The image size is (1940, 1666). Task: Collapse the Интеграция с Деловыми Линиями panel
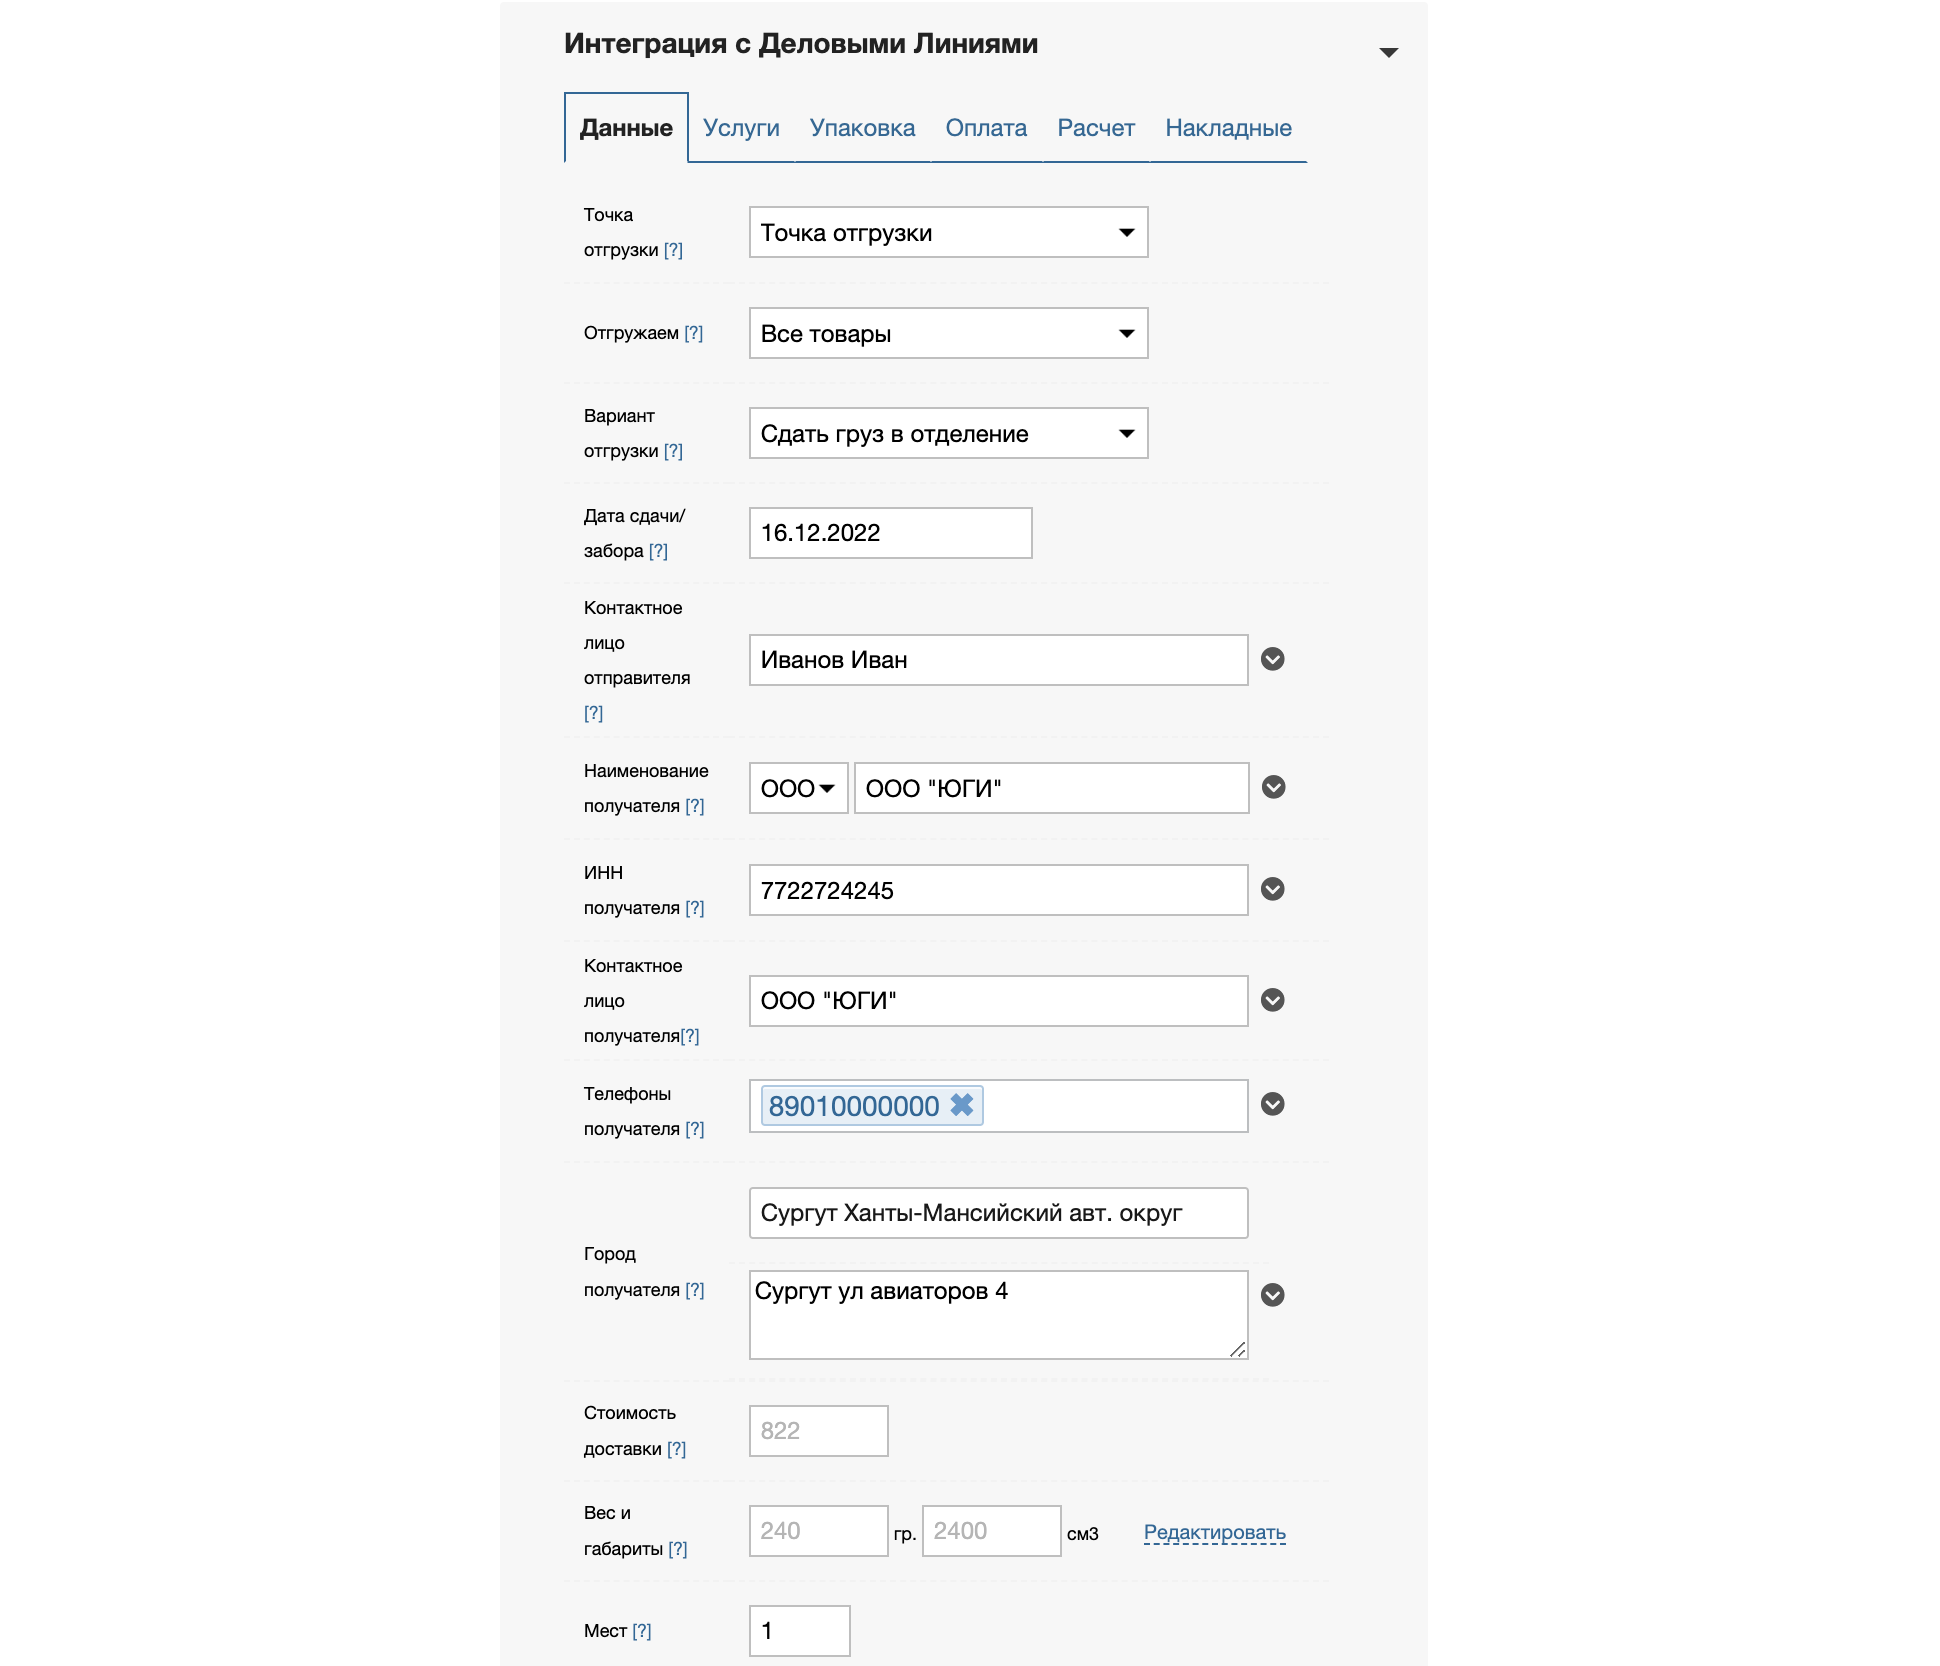(x=1388, y=52)
